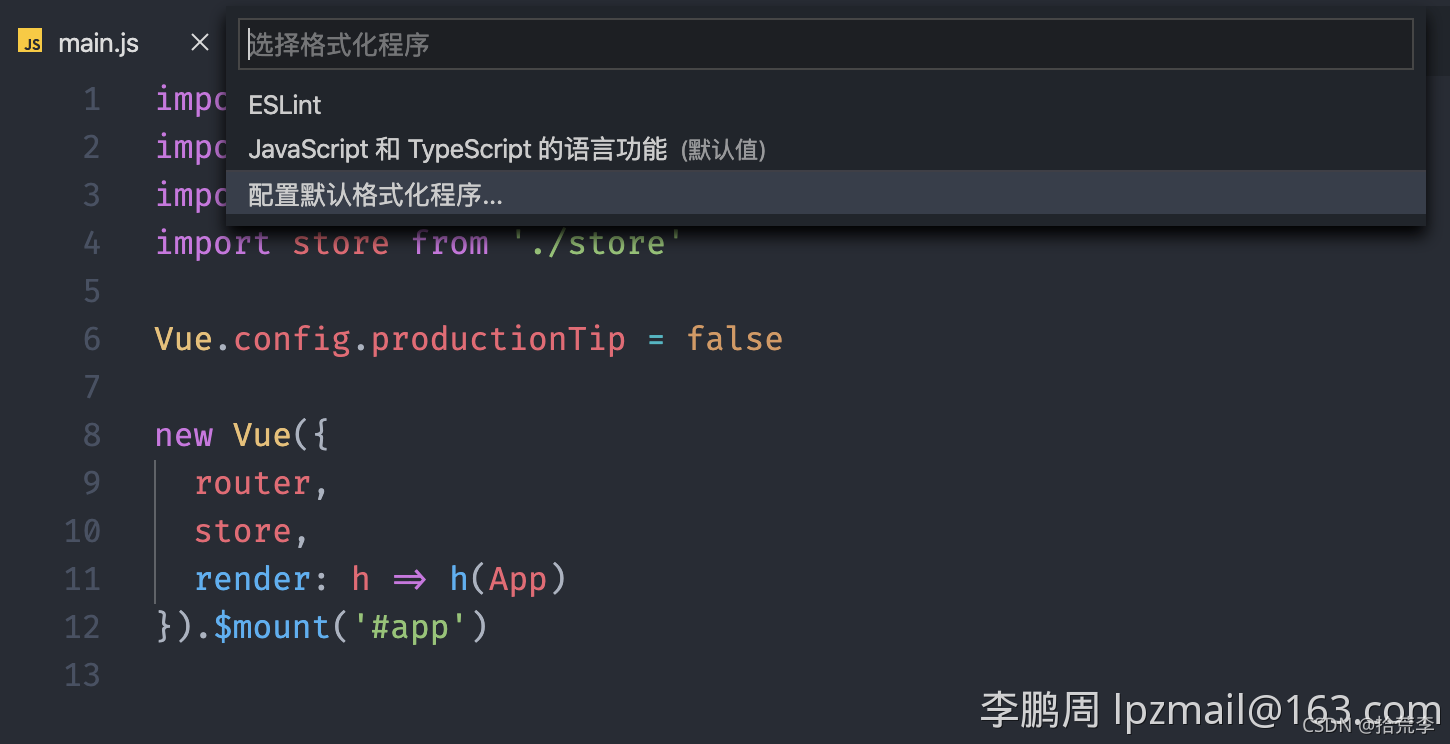Image resolution: width=1450 pixels, height=744 pixels.
Task: Click line number 12 in gutter
Action: pos(82,627)
